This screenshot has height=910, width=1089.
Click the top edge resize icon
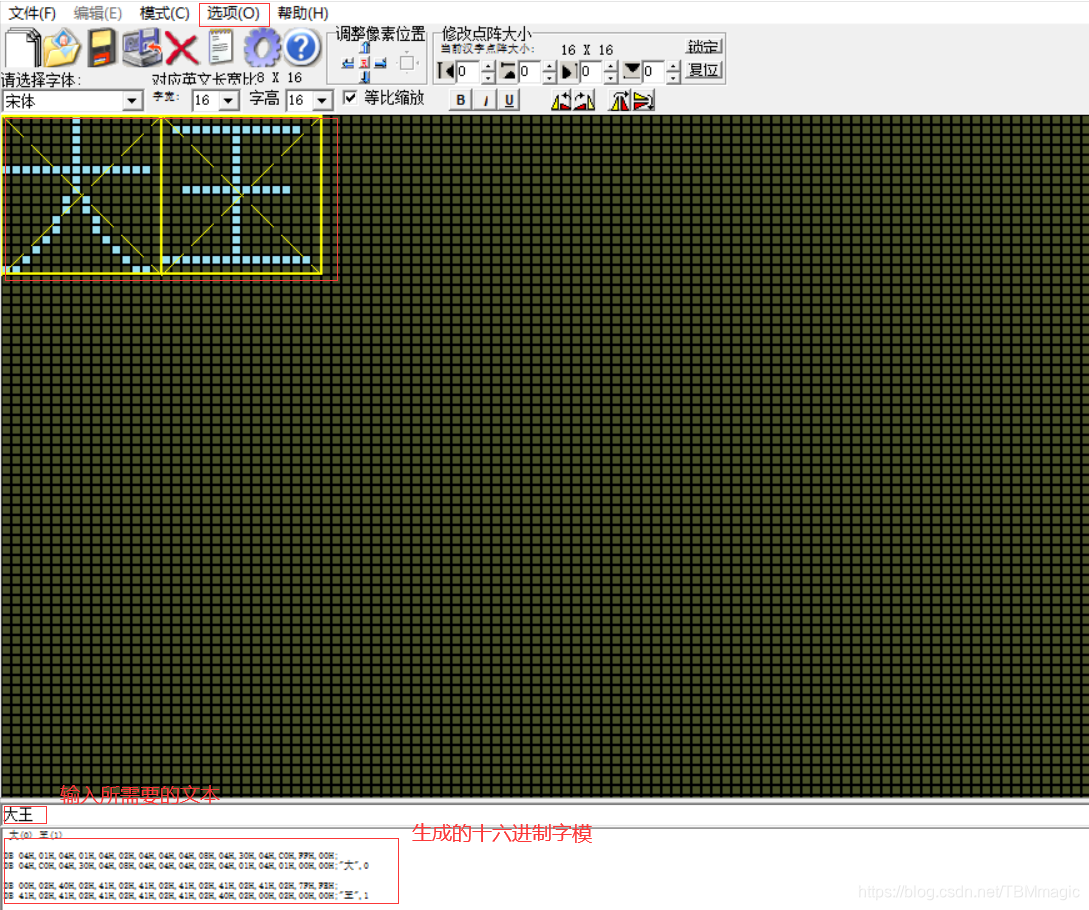[508, 71]
